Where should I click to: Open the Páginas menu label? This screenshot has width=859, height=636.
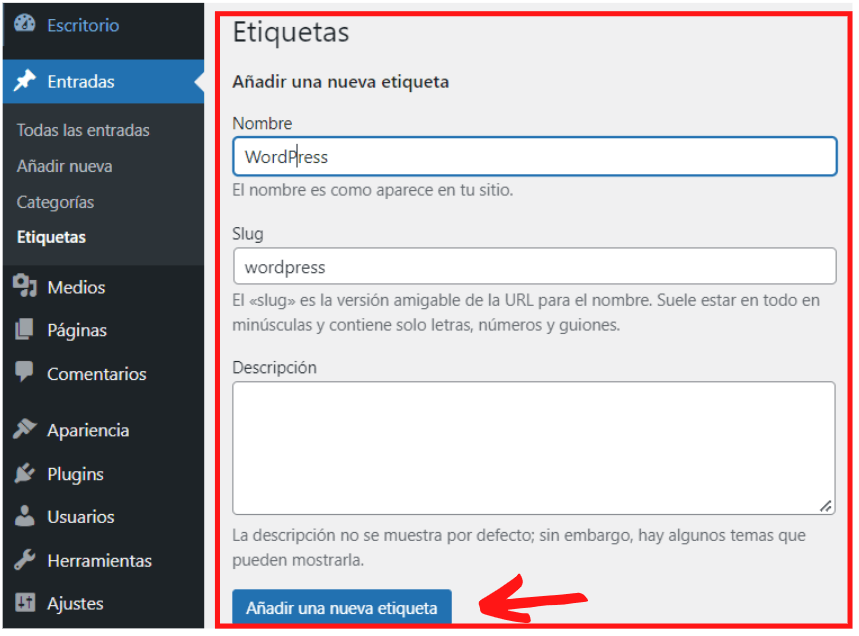[77, 330]
